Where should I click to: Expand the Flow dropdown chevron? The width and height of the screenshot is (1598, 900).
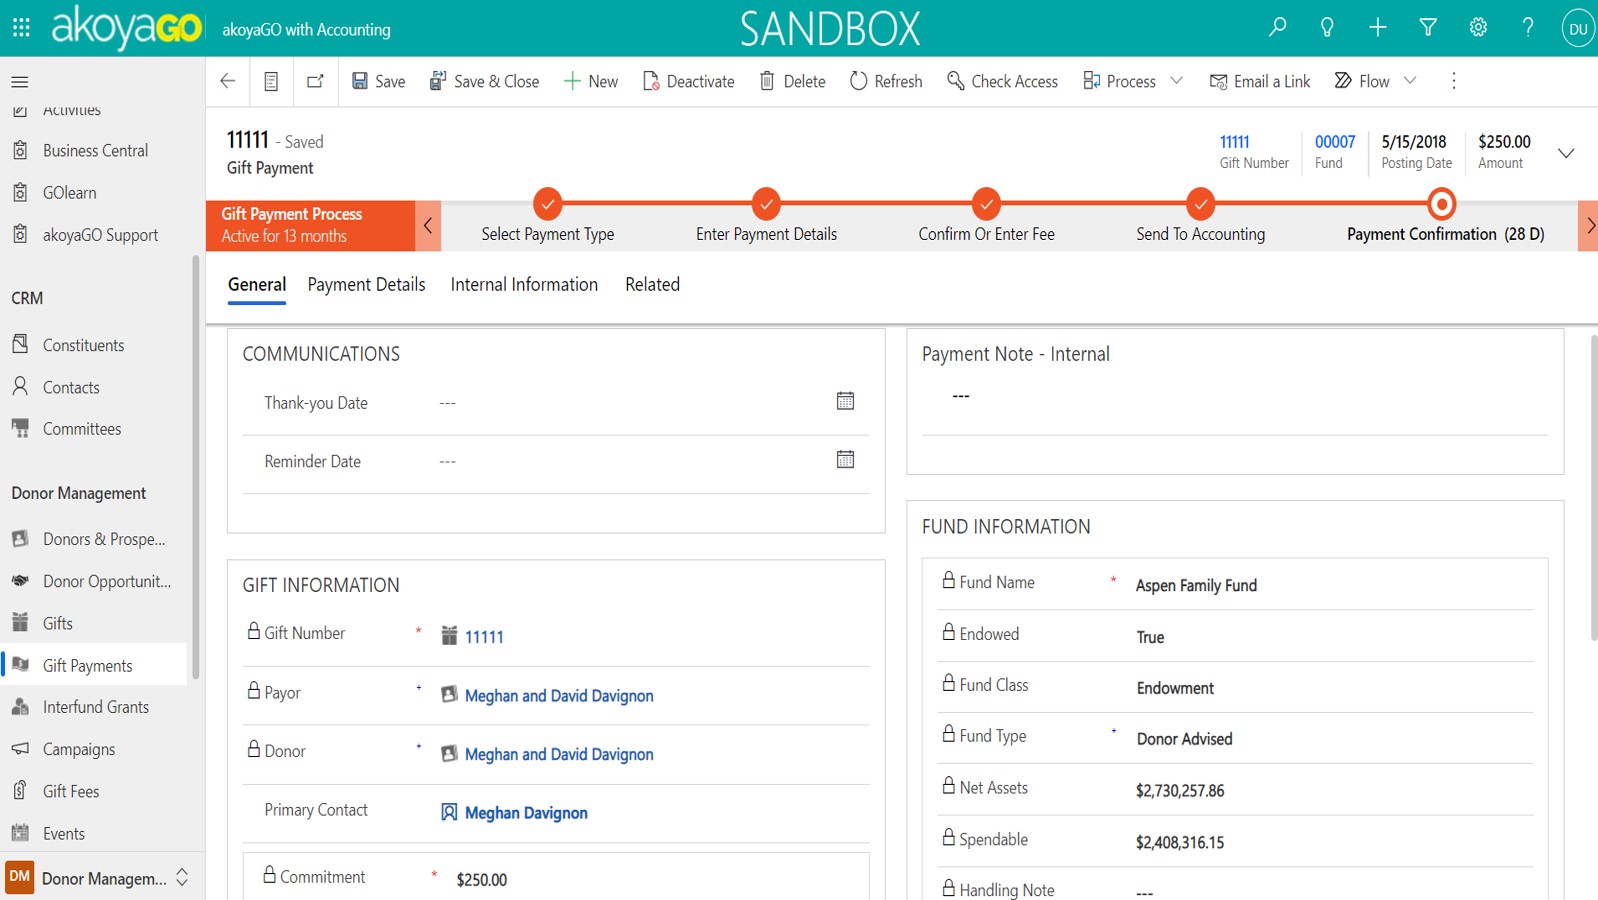click(x=1410, y=81)
